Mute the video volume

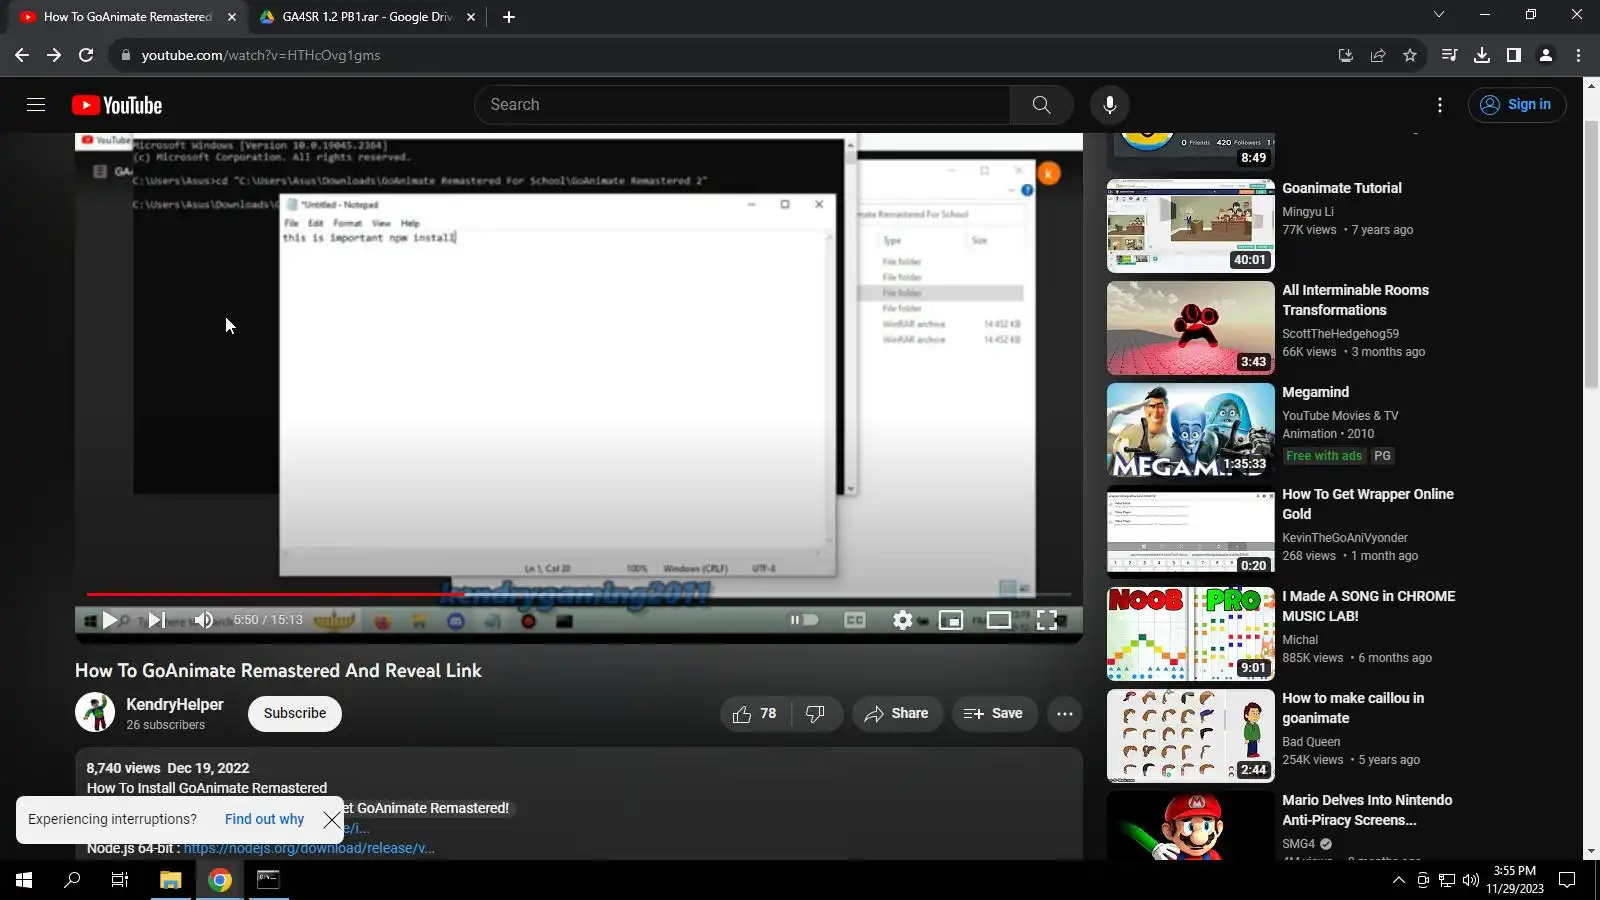pos(204,620)
